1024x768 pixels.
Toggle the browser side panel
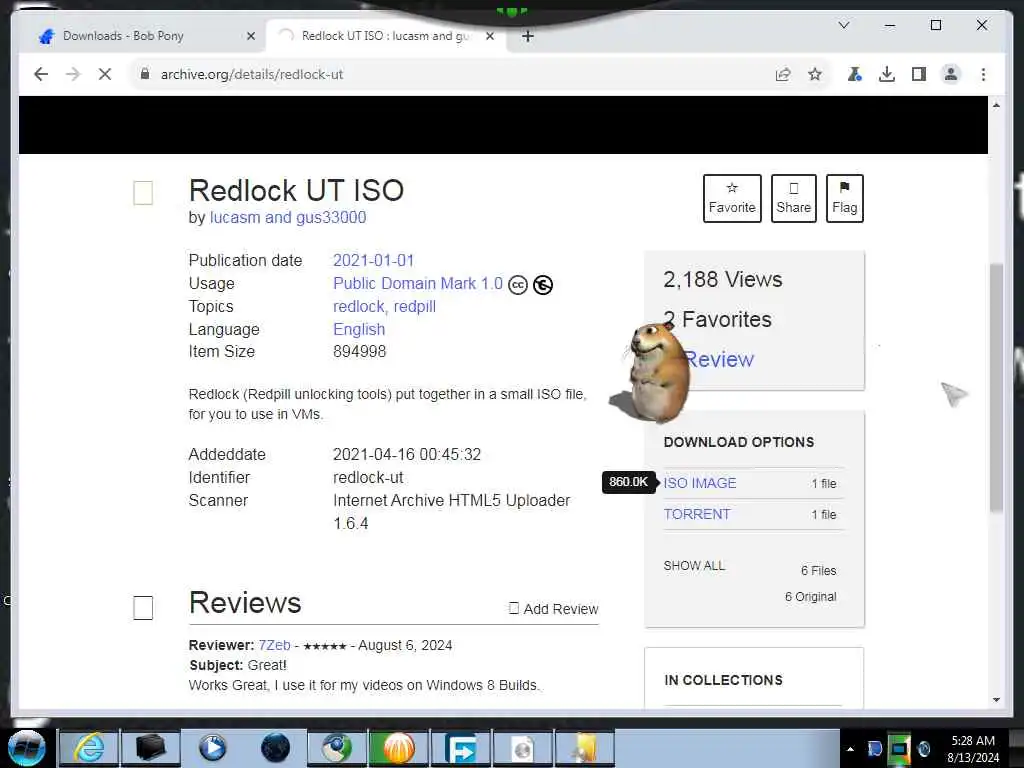[919, 74]
